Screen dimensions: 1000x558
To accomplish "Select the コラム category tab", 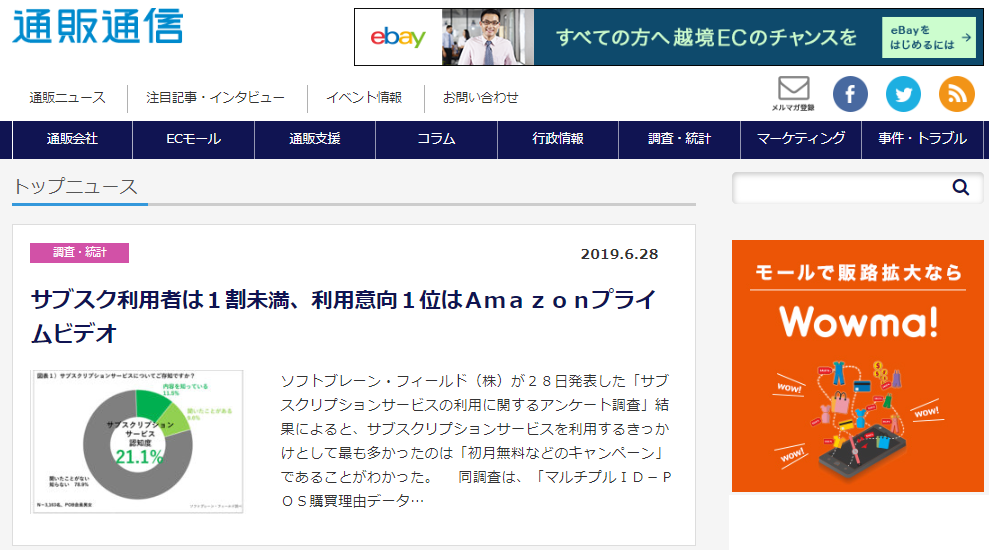I will [x=436, y=139].
